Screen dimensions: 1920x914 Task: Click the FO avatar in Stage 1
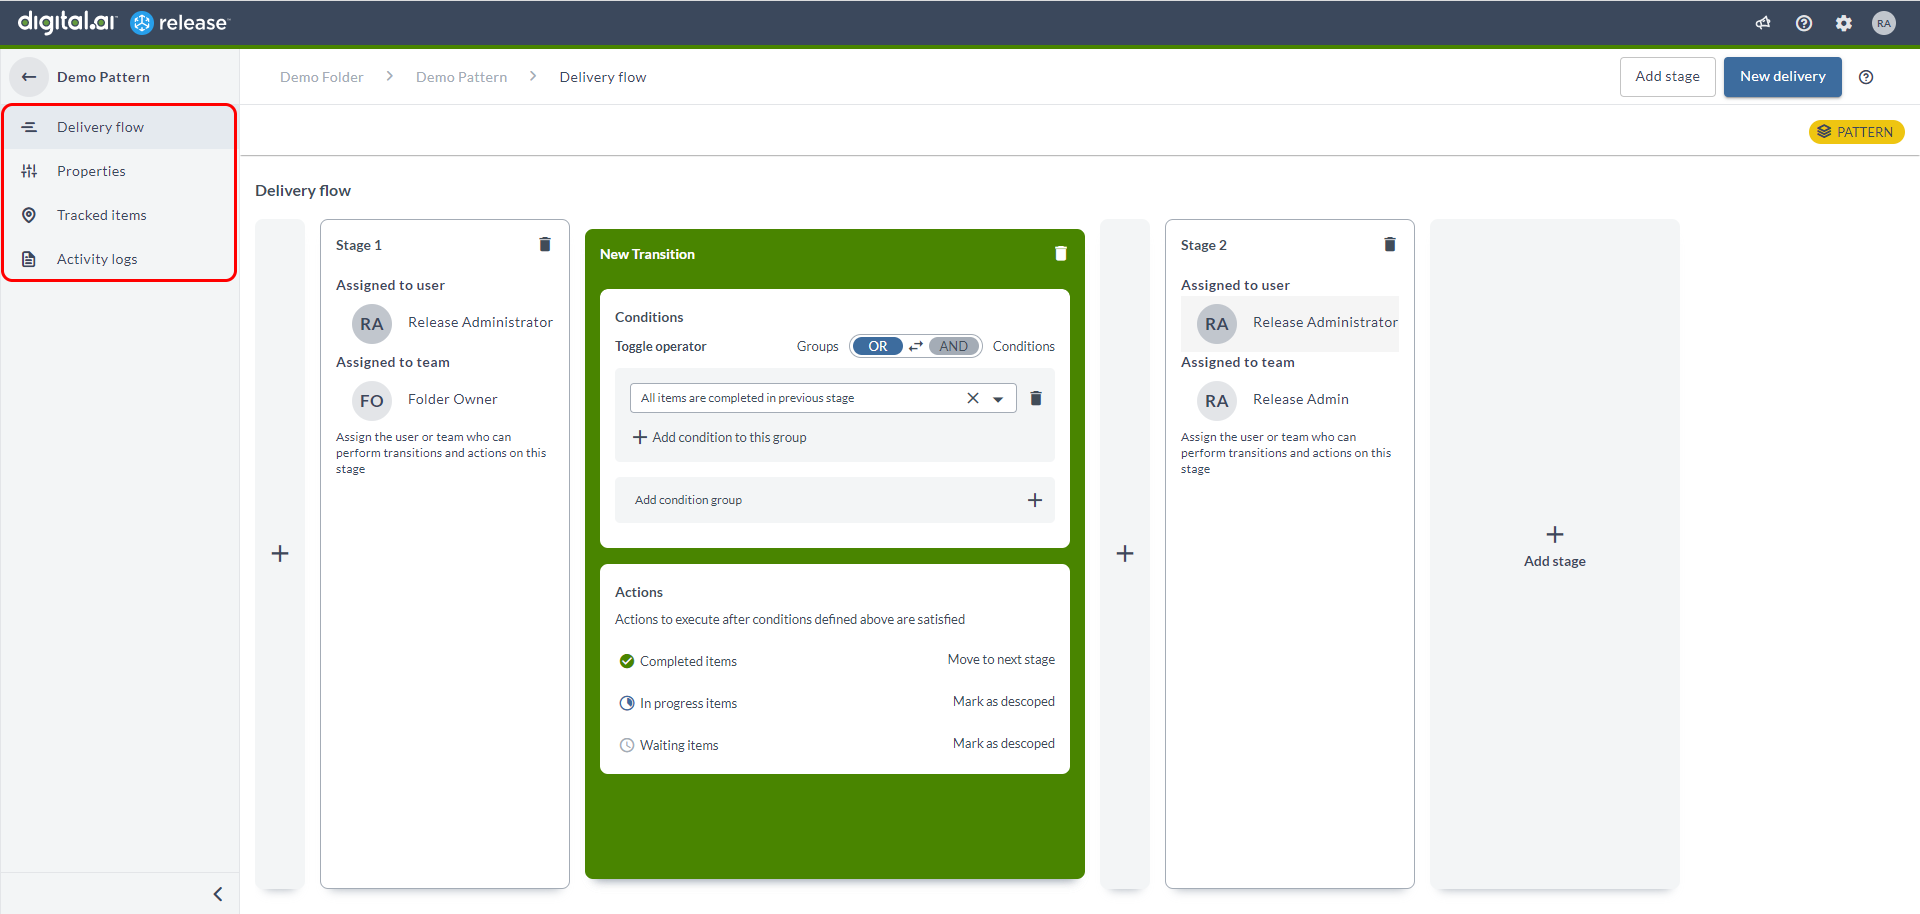[x=372, y=401]
